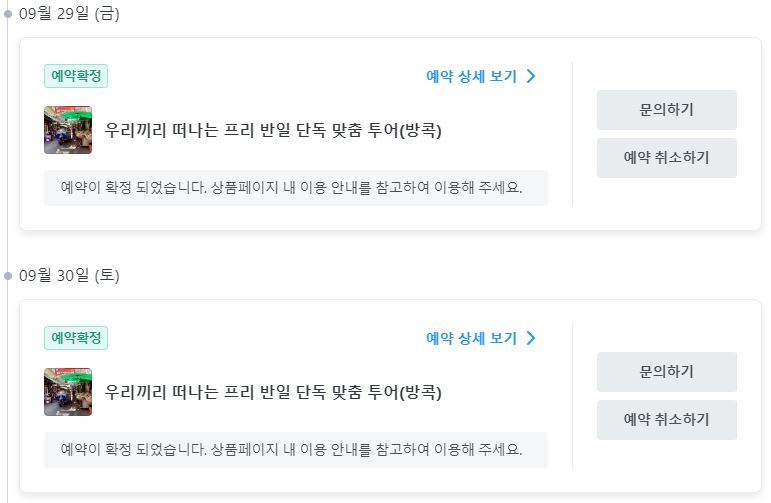Click 예약확정 badge in the 09월 30일 card
The image size is (771, 503).
point(76,338)
